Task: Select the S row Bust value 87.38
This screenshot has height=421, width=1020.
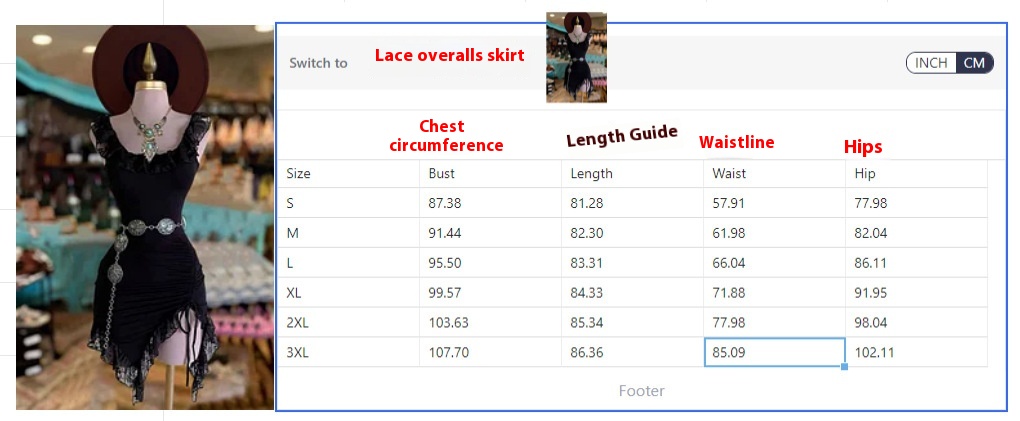Action: point(490,203)
